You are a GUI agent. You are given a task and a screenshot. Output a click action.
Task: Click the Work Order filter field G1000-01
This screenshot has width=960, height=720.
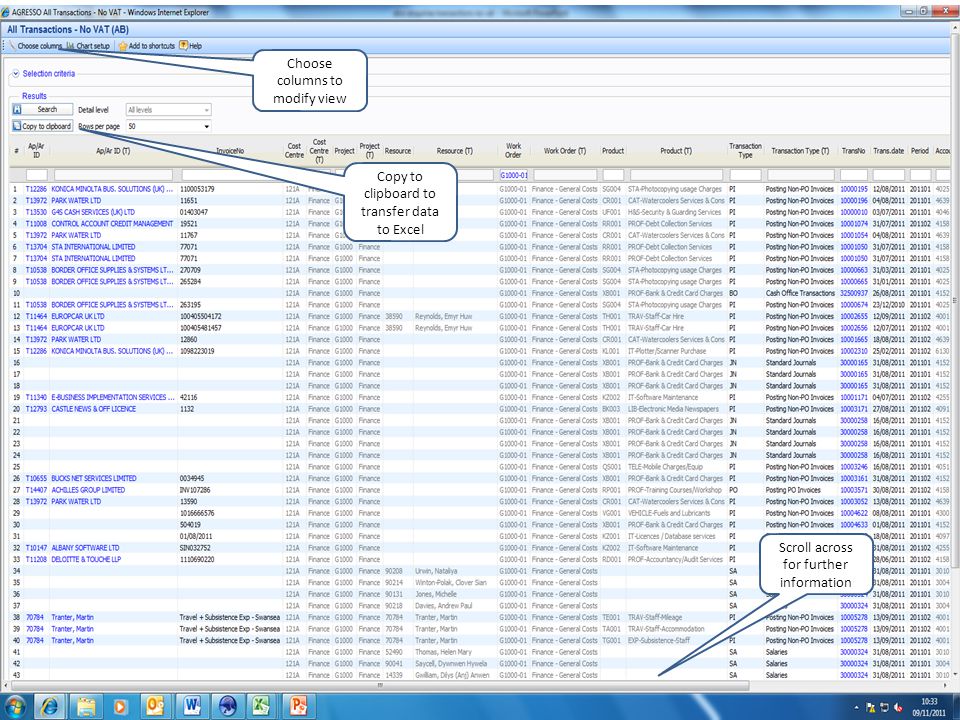coord(513,175)
